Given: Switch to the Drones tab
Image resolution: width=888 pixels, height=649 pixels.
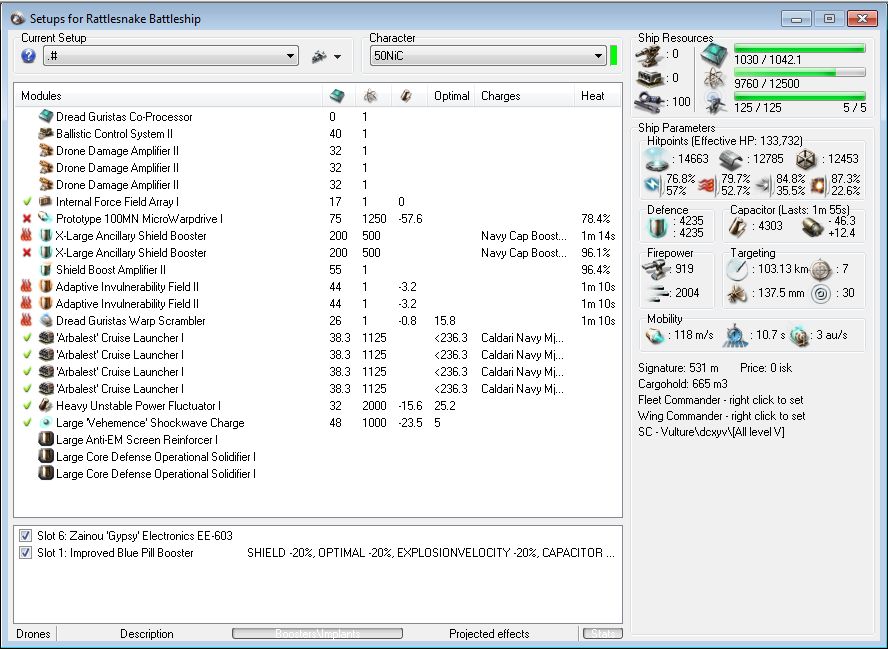Looking at the screenshot, I should [x=33, y=634].
